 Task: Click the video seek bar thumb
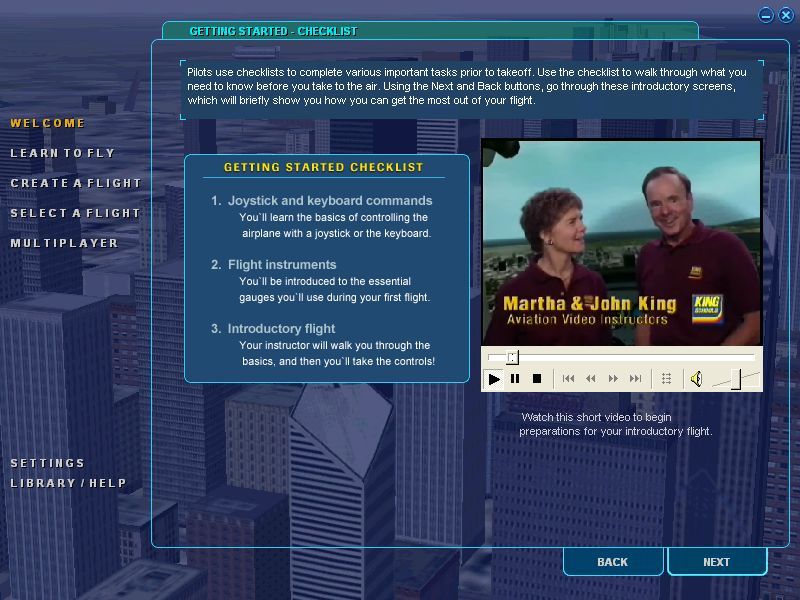click(512, 357)
